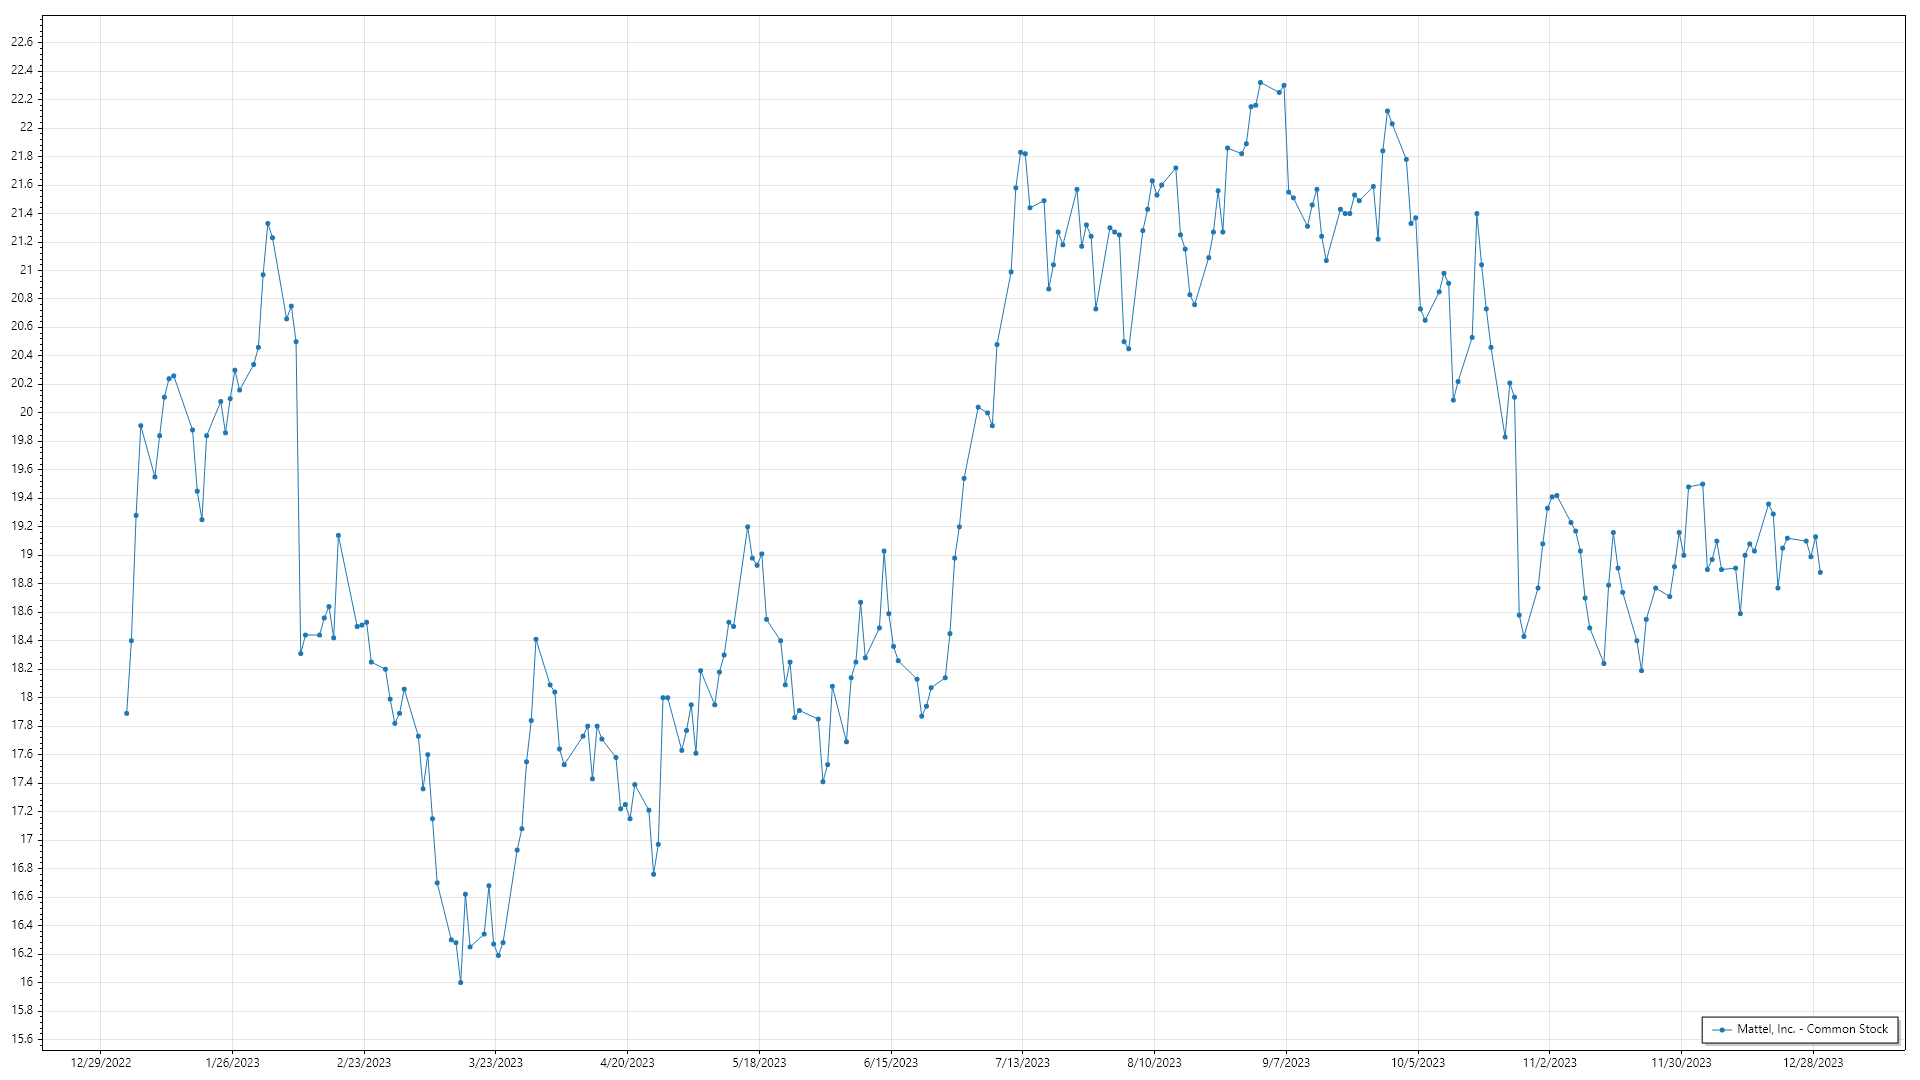1920x1080 pixels.
Task: Click the 18 y-axis tick label
Action: point(26,697)
